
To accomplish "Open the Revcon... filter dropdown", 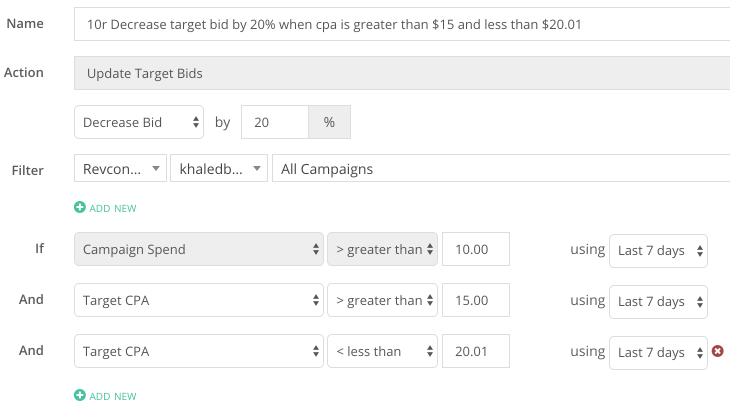I will pos(120,169).
